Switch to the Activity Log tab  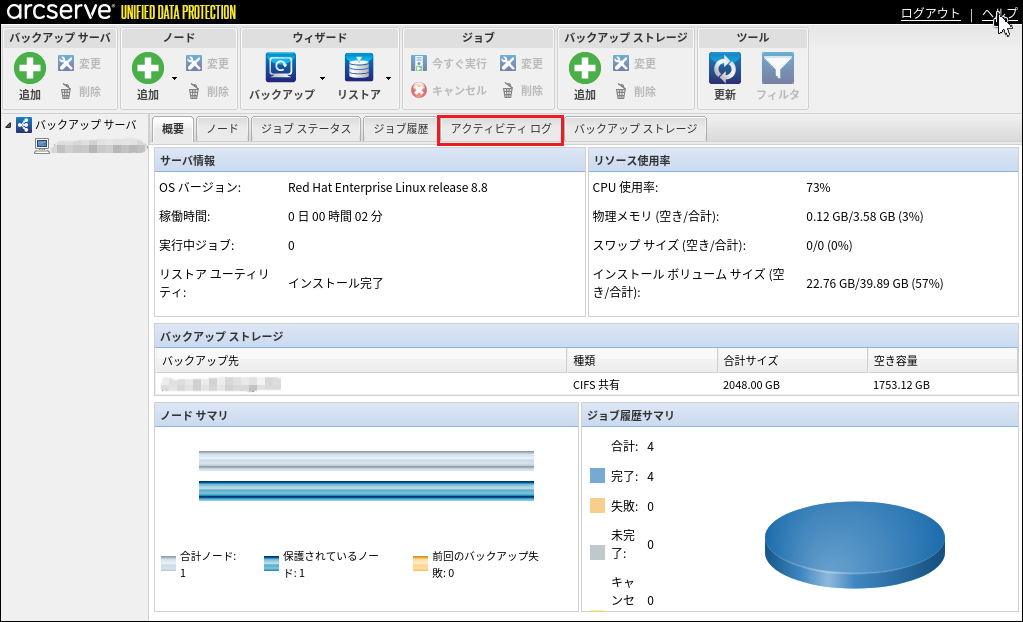[x=501, y=129]
